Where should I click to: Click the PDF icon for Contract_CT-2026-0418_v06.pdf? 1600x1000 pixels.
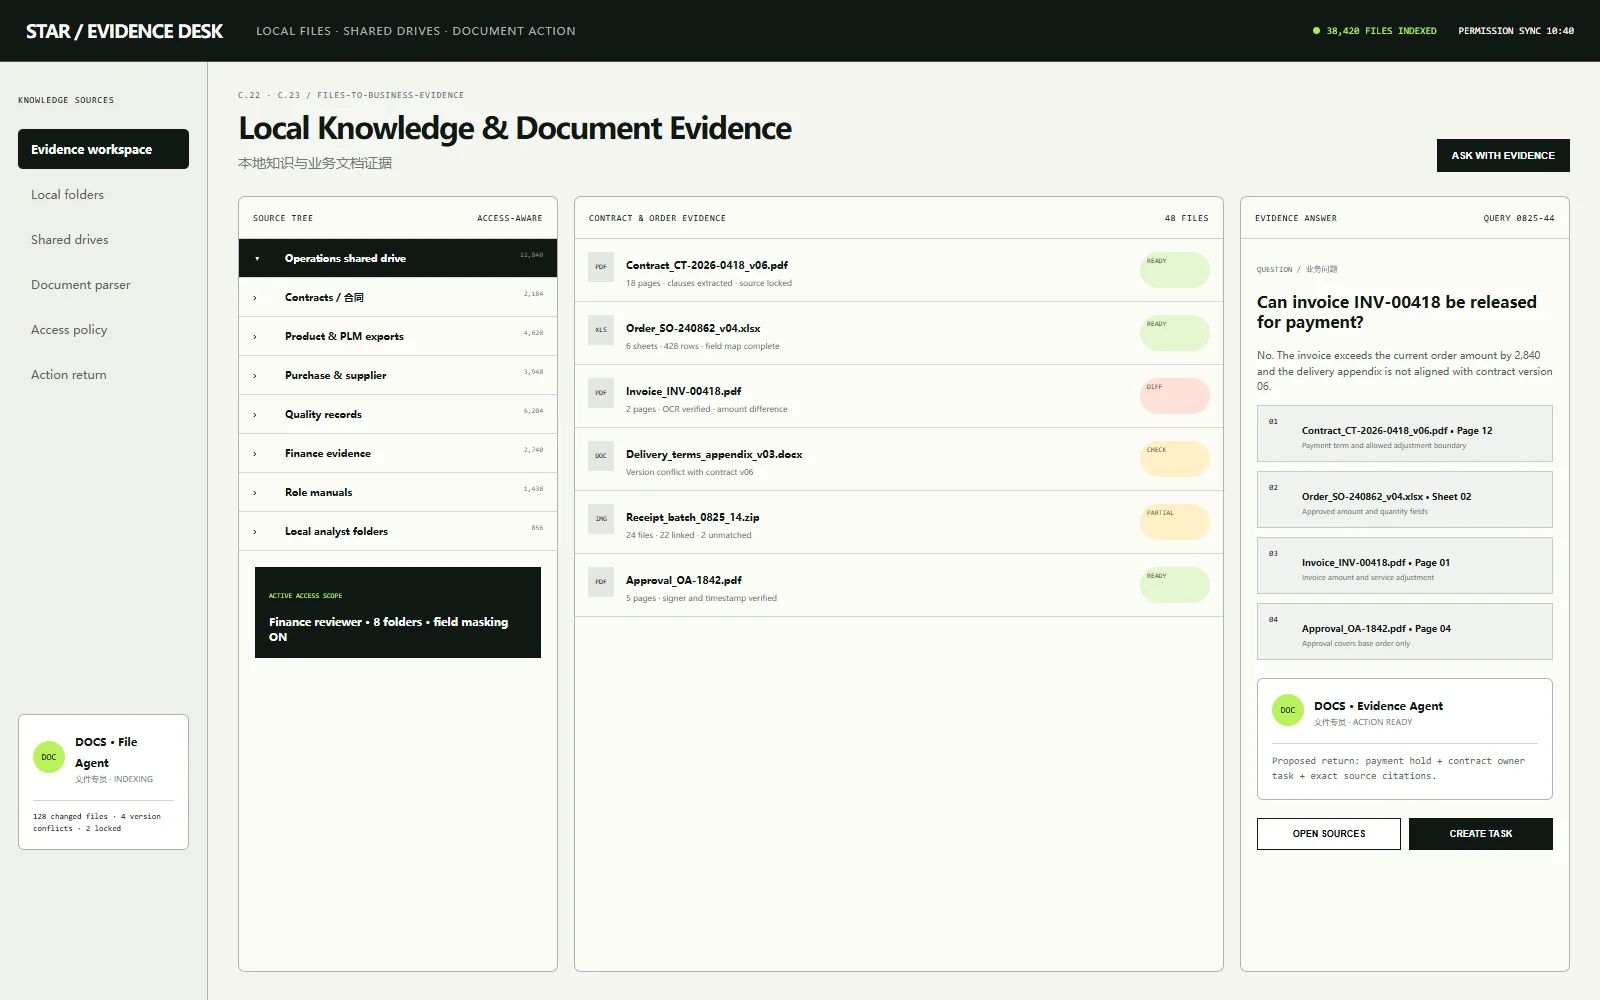[601, 267]
